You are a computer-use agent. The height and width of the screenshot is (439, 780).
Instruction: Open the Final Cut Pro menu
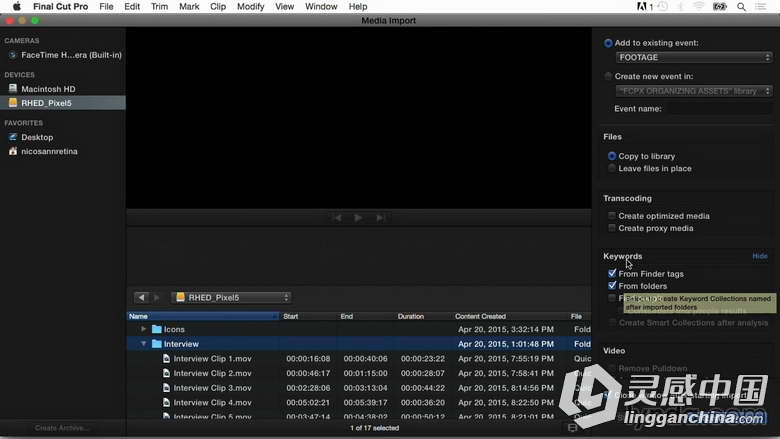click(x=60, y=6)
